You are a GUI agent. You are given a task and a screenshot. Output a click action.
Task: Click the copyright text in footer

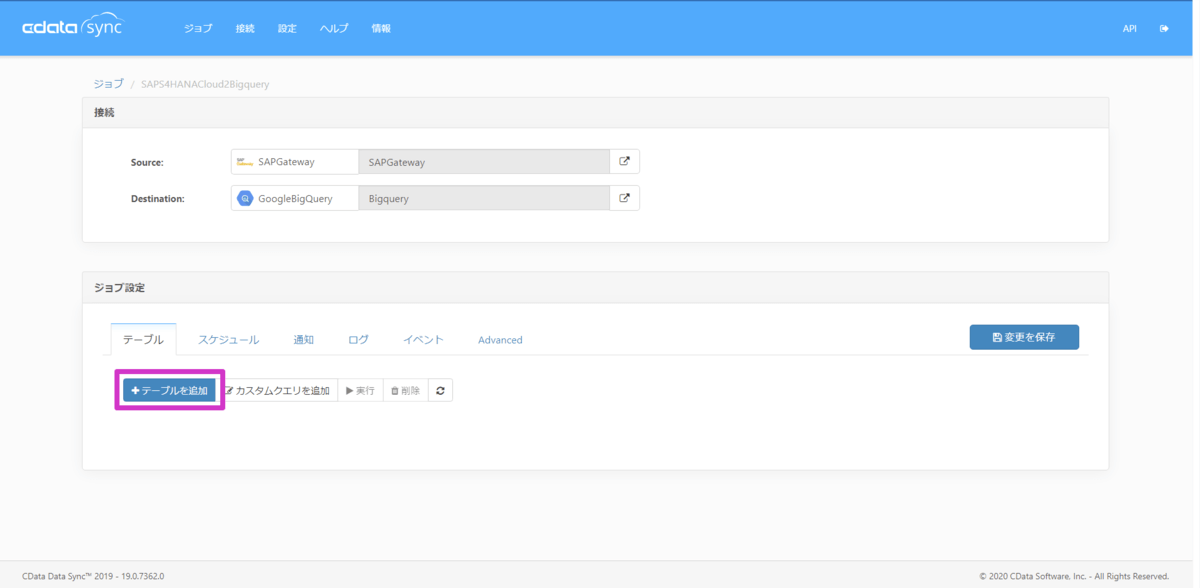(1074, 576)
